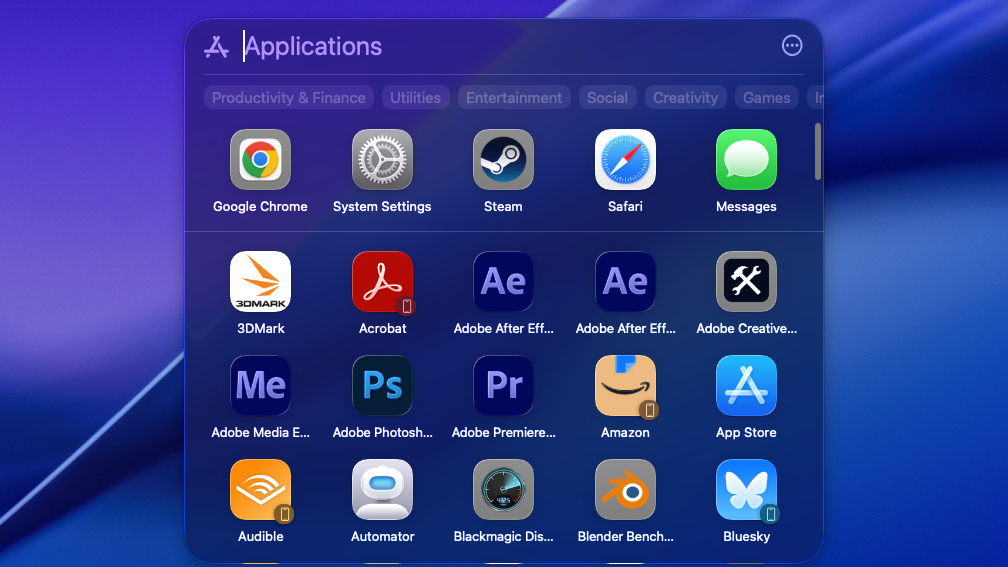The image size is (1008, 567).
Task: Open Adobe Premiere Pro
Action: tap(503, 386)
